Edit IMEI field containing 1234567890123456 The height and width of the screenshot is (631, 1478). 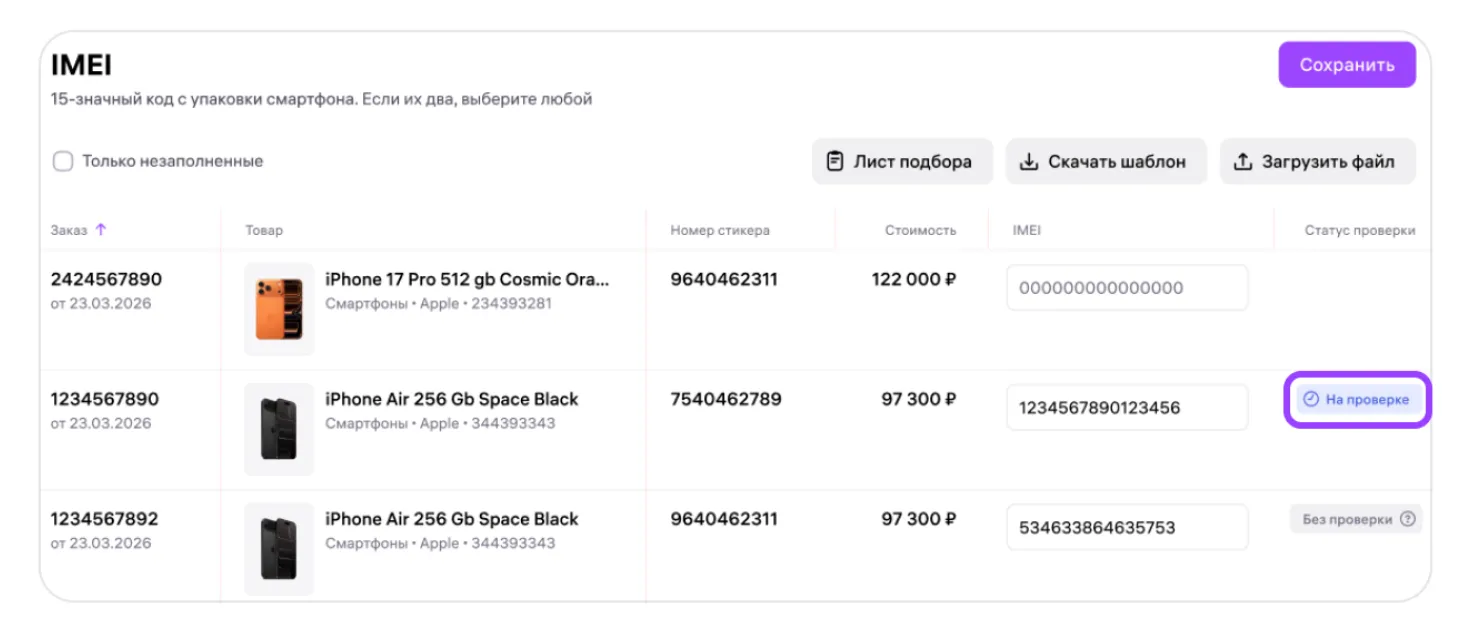(1127, 408)
